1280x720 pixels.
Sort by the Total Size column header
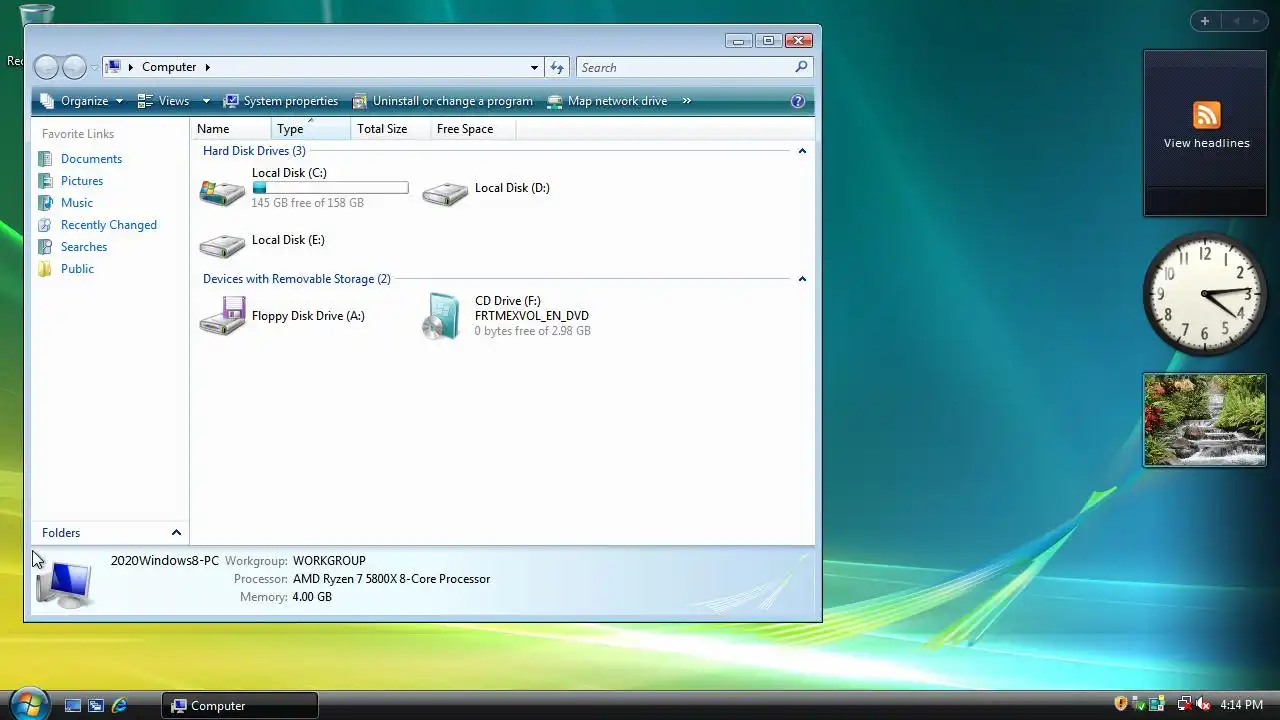click(391, 129)
